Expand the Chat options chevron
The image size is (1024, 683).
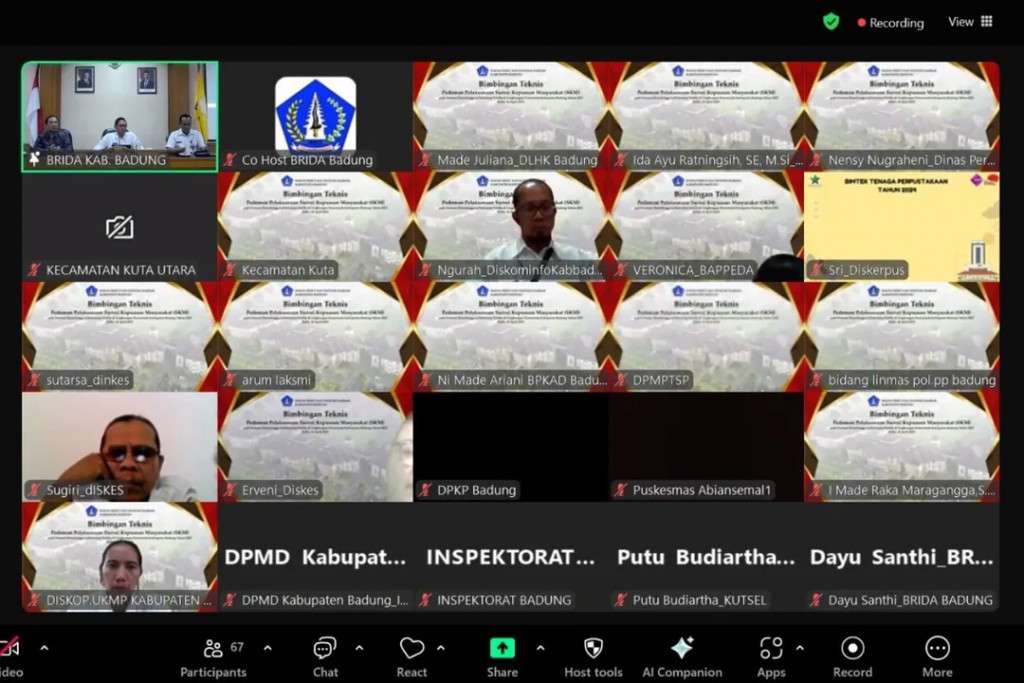click(x=359, y=648)
